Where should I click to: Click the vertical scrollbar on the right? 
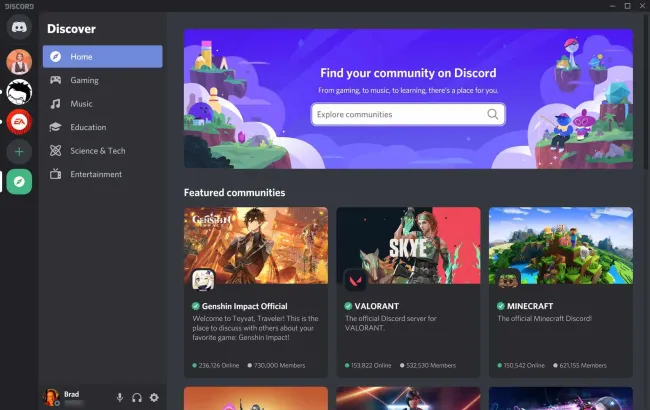(x=646, y=91)
